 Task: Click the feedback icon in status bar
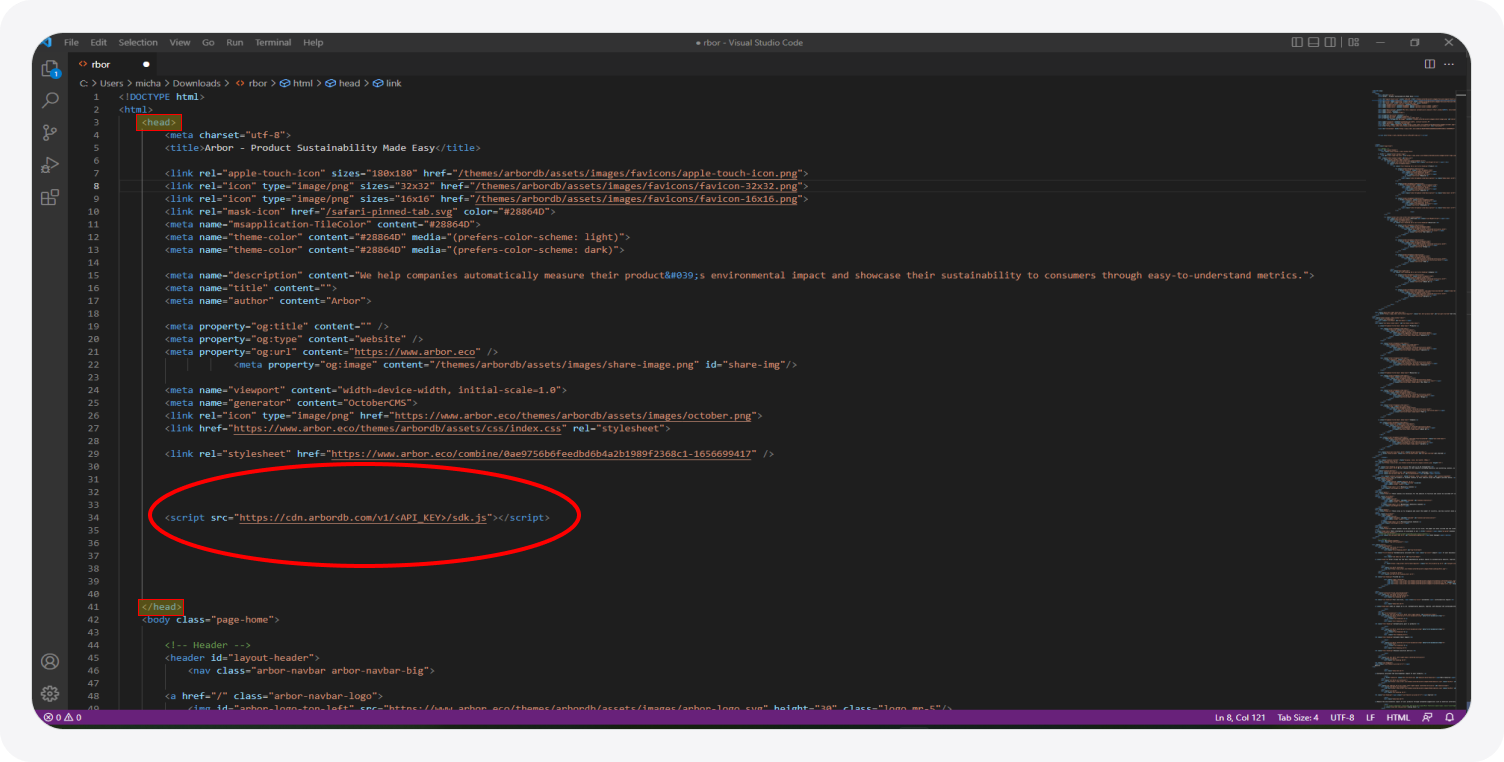(x=1427, y=717)
